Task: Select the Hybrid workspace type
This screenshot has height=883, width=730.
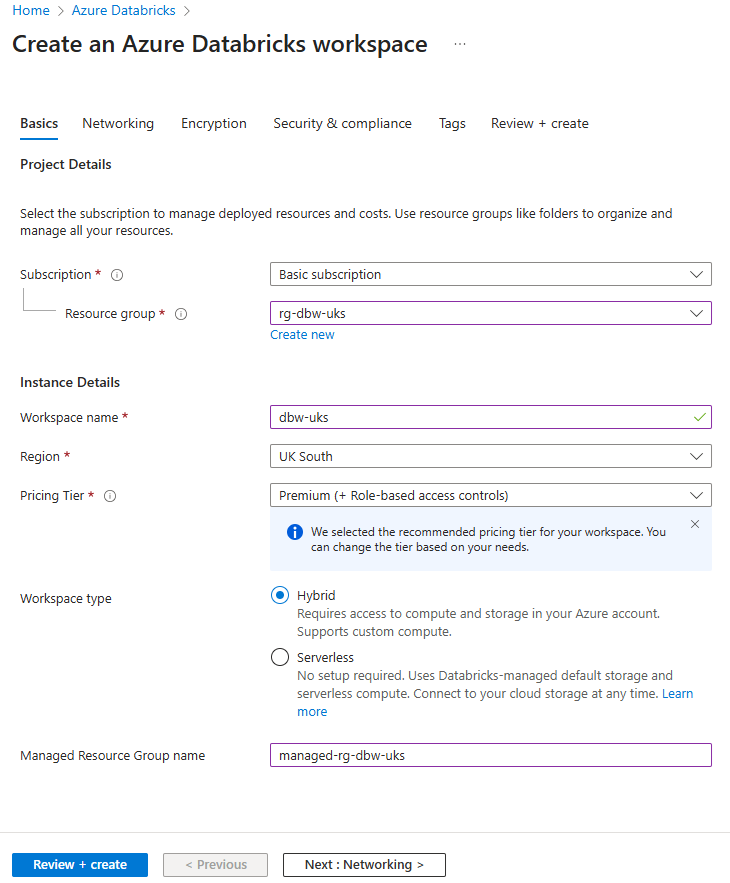Action: tap(280, 596)
